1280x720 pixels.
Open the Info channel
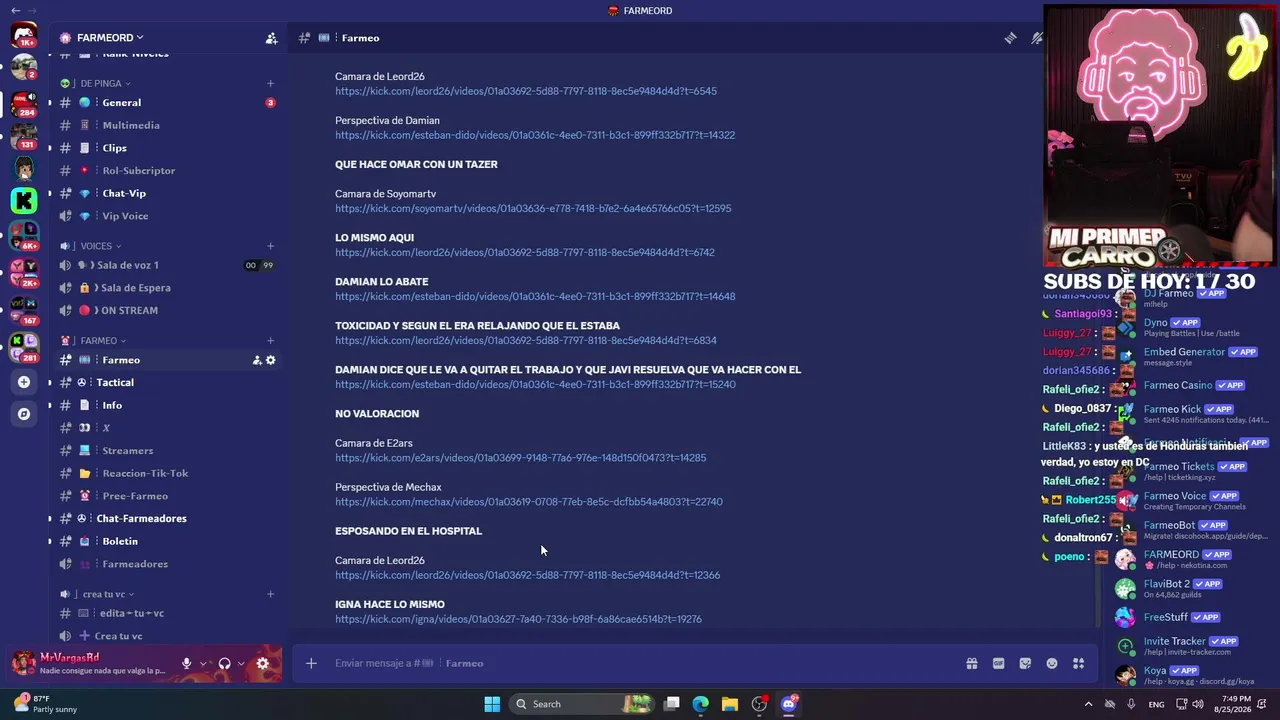pyautogui.click(x=166, y=405)
